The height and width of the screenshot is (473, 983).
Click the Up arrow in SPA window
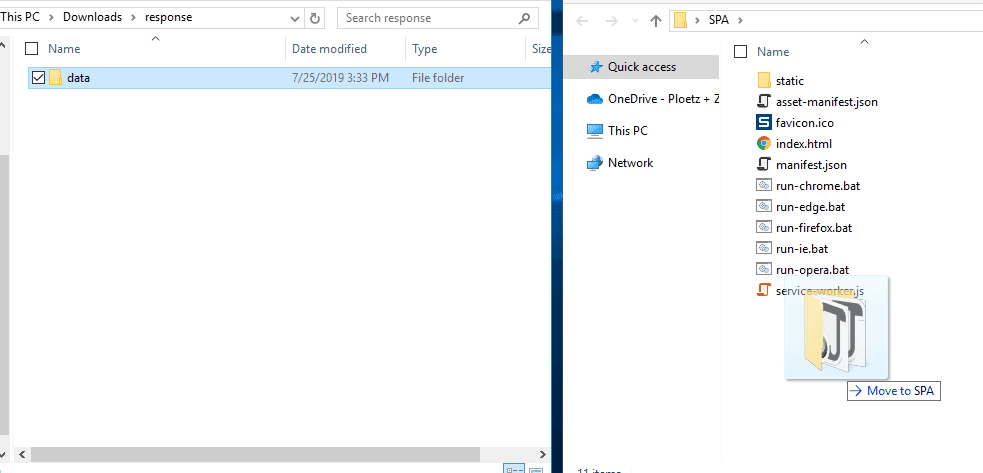655,20
